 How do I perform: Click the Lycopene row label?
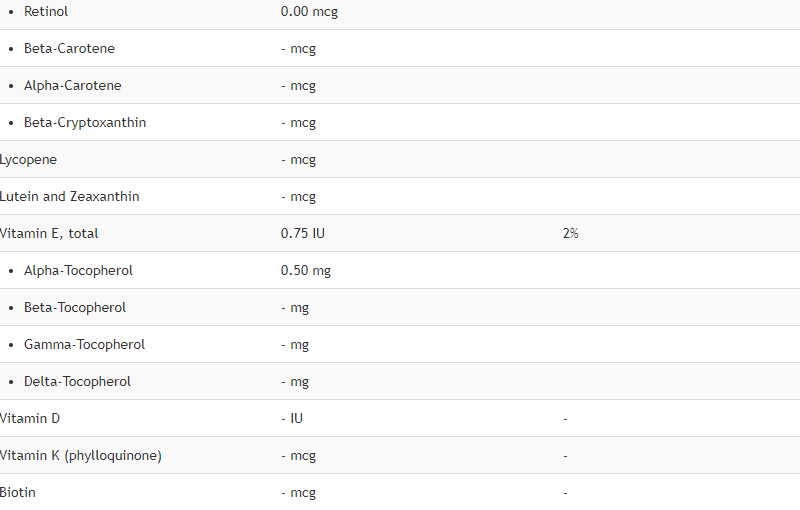[28, 160]
